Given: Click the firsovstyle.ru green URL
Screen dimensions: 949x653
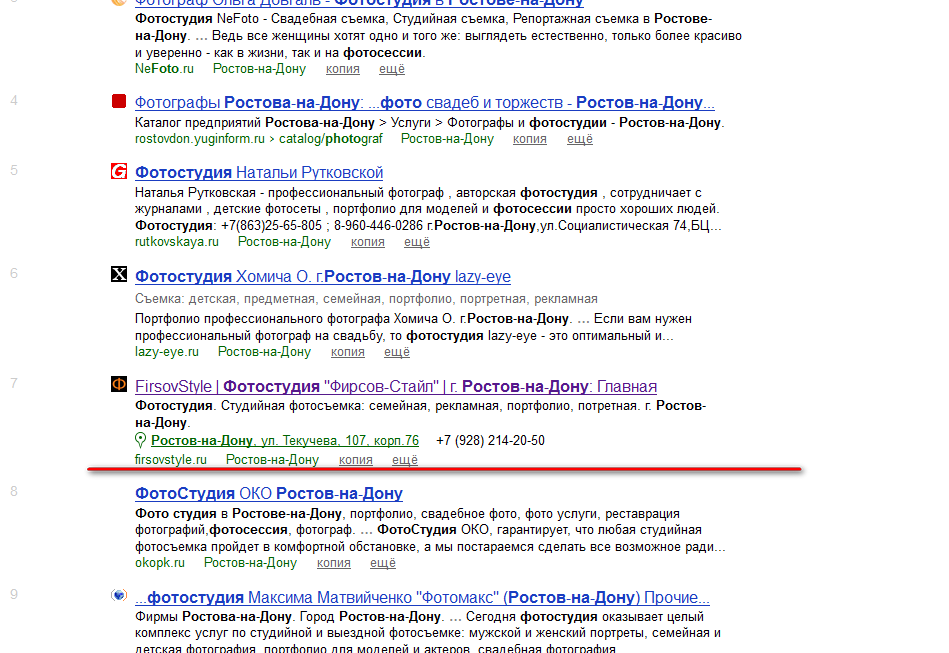Looking at the screenshot, I should [x=171, y=460].
